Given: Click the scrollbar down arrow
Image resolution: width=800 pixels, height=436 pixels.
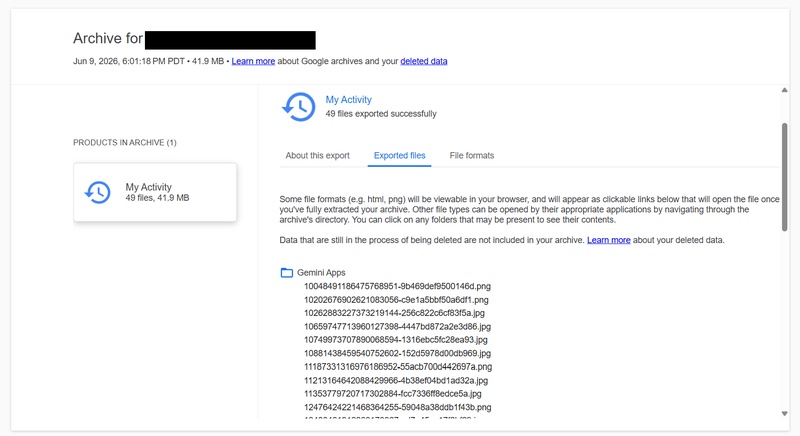Looking at the screenshot, I should click(x=785, y=414).
